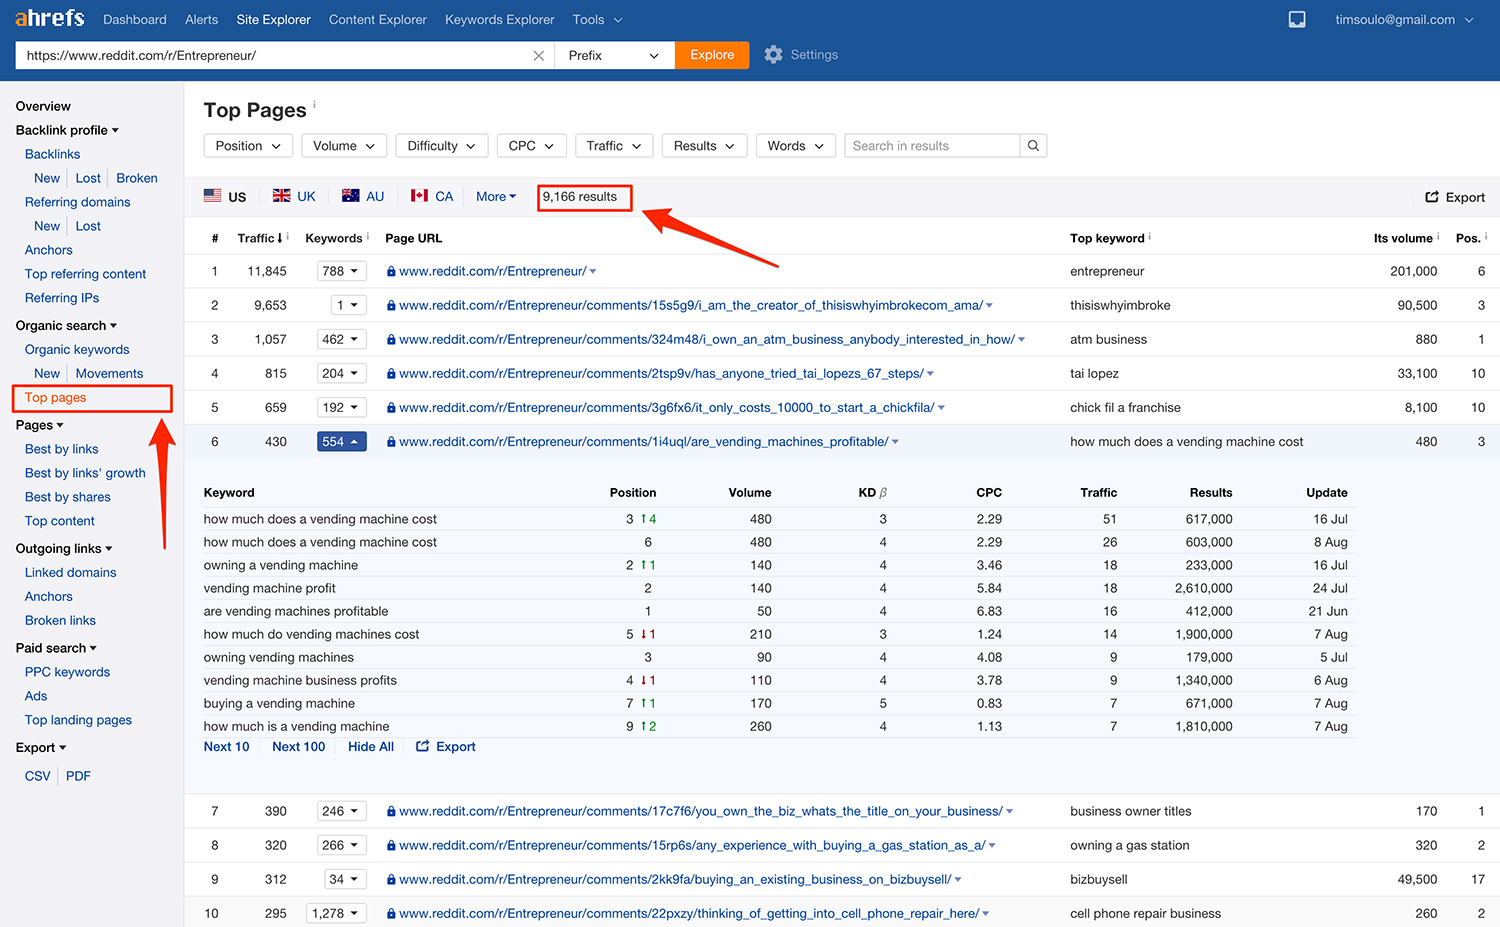The height and width of the screenshot is (927, 1500).
Task: Click the search magnifier icon in results
Action: click(x=1033, y=146)
